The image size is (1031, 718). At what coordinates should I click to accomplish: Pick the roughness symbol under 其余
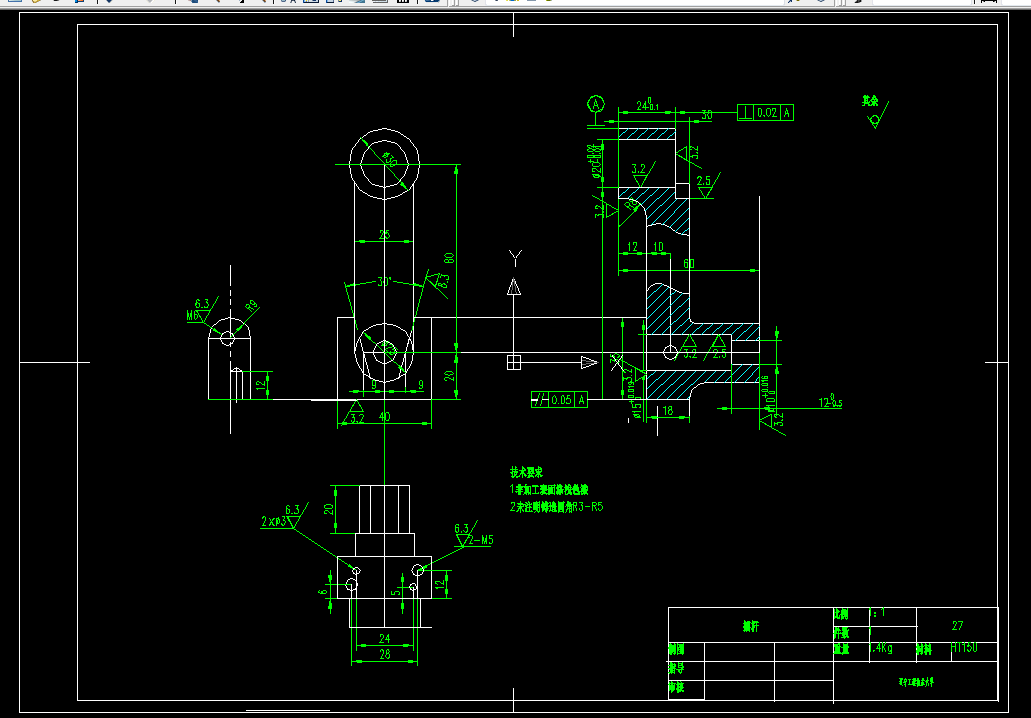[x=878, y=116]
